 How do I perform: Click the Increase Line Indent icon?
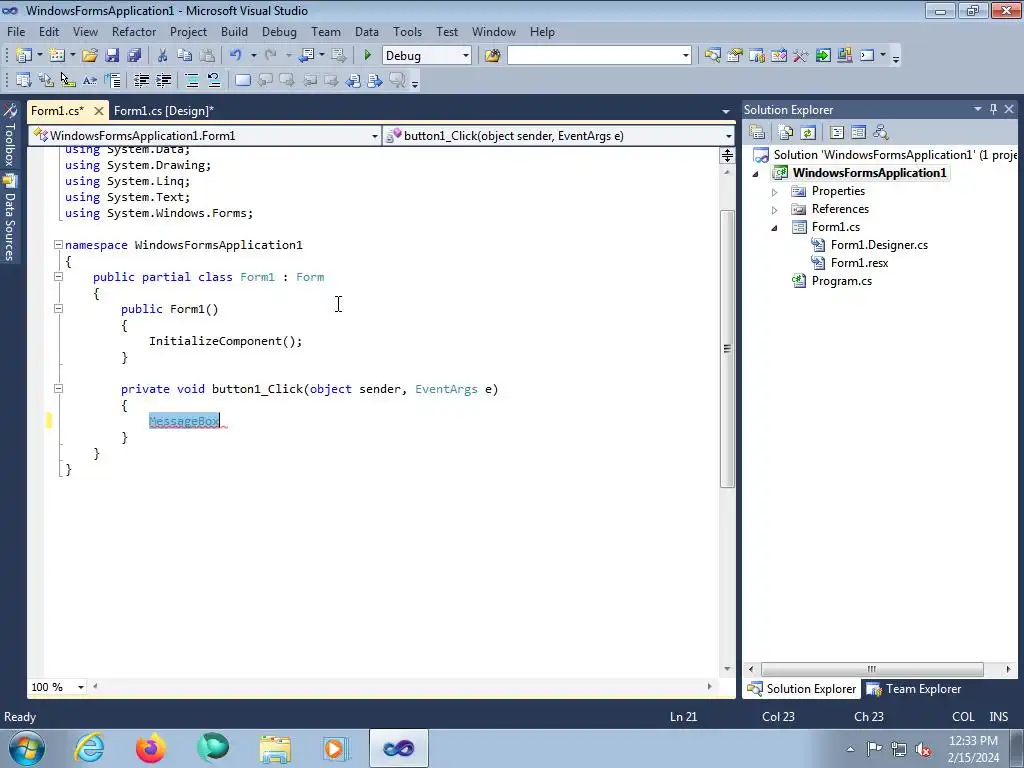[163, 80]
